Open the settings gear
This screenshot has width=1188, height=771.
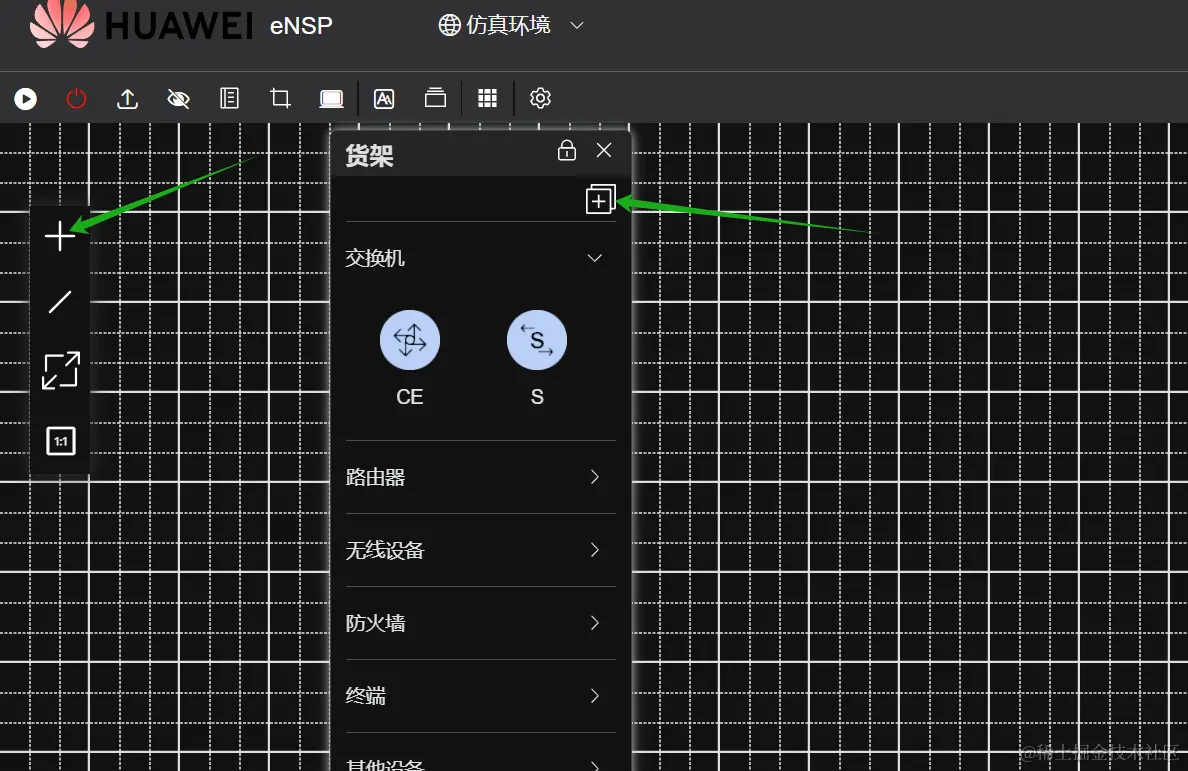coord(540,98)
